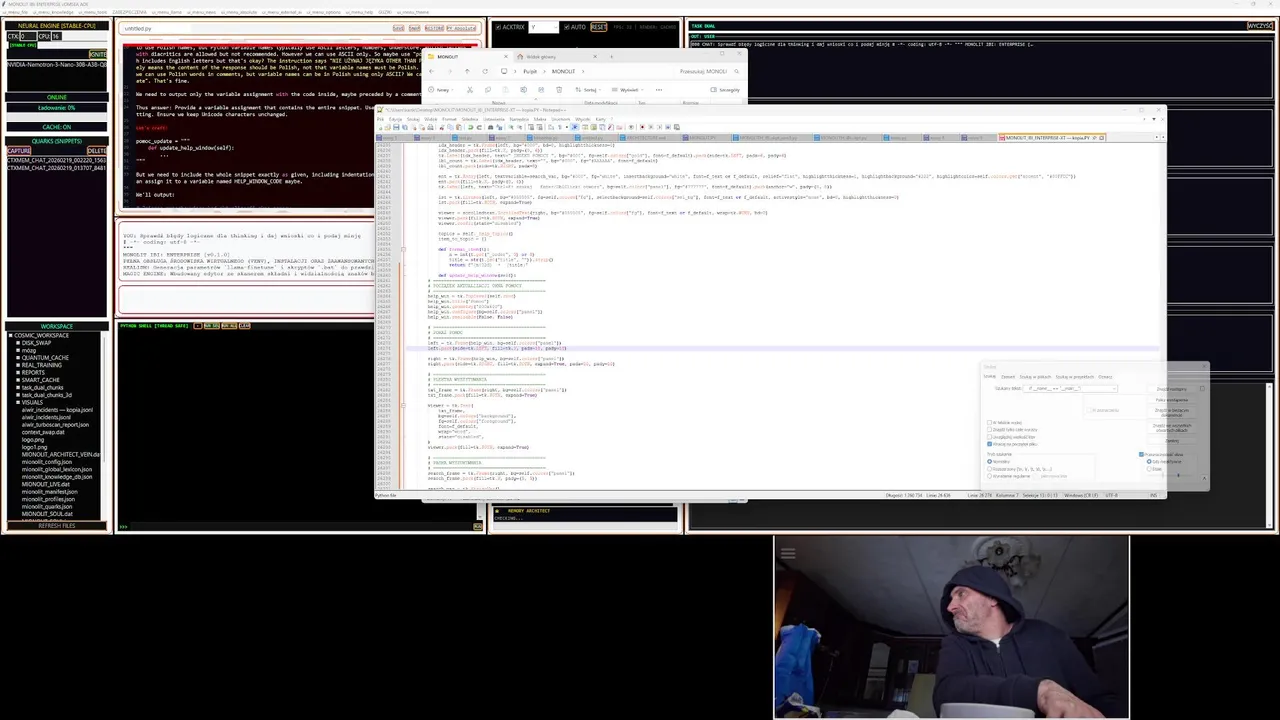Click UTF-8 in the Notepad++ status bar
The height and width of the screenshot is (720, 1280).
(x=1112, y=495)
